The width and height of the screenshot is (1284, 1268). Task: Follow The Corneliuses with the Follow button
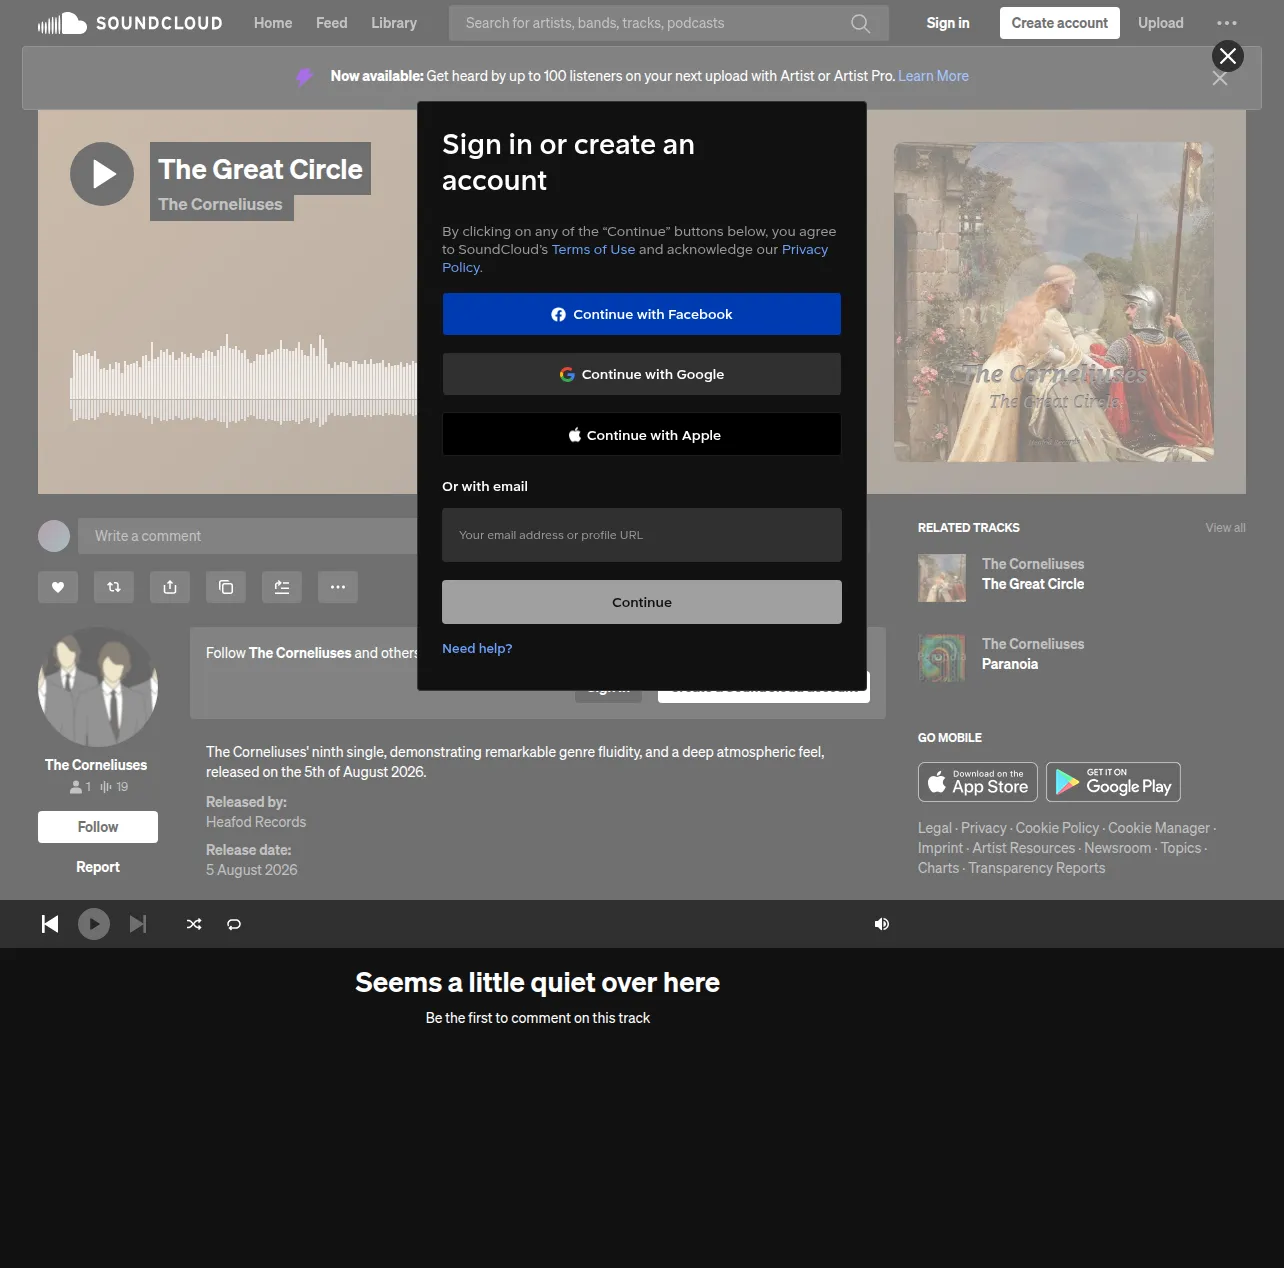[x=98, y=827]
